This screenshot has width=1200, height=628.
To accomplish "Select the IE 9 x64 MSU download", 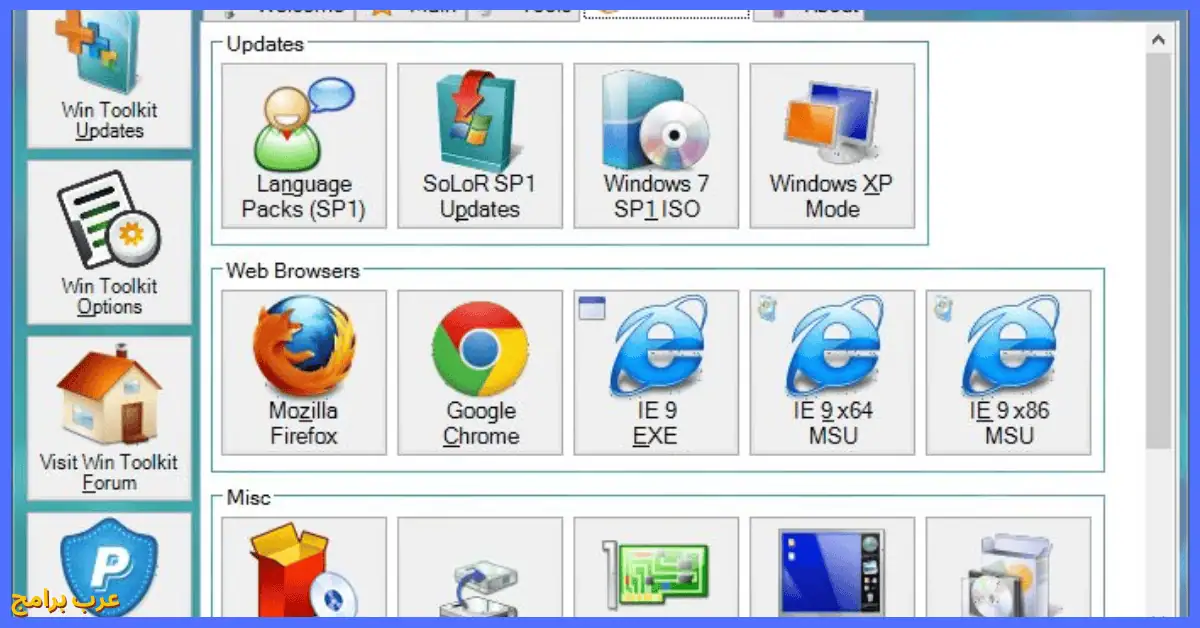I will point(832,373).
